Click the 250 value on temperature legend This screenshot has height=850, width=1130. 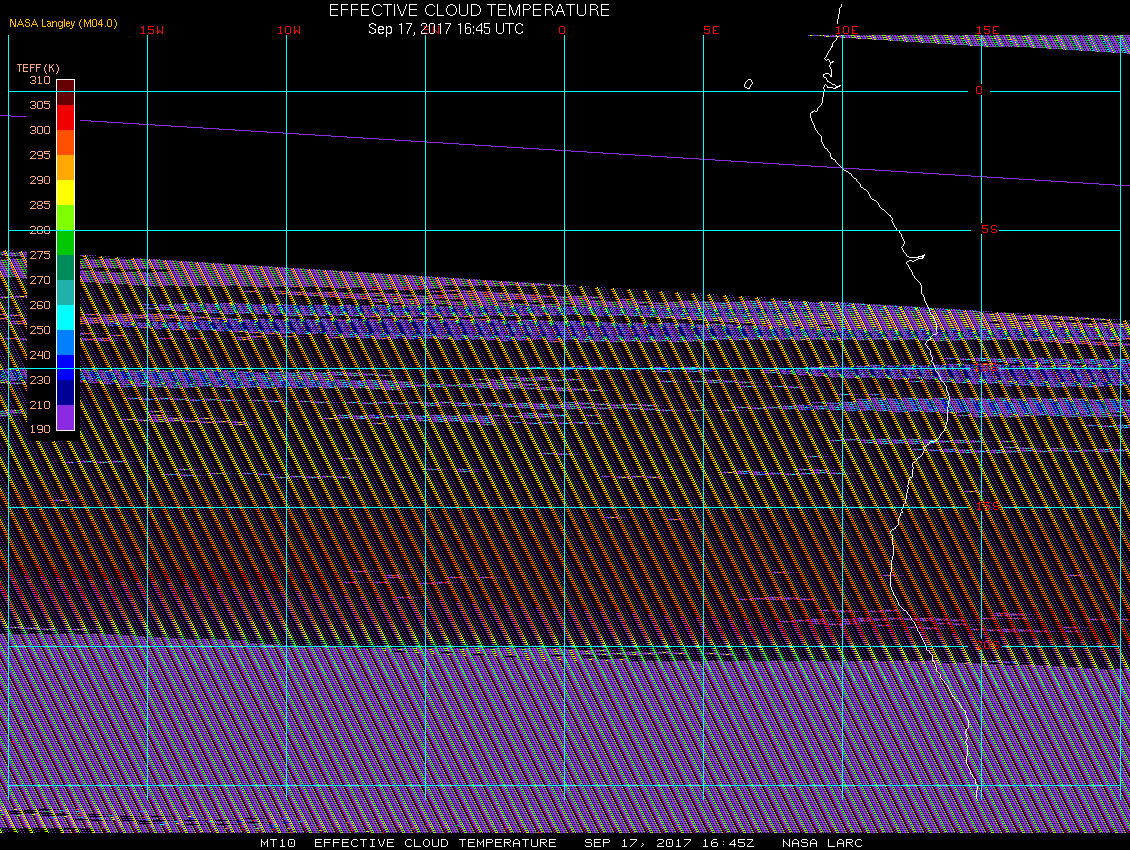(40, 330)
